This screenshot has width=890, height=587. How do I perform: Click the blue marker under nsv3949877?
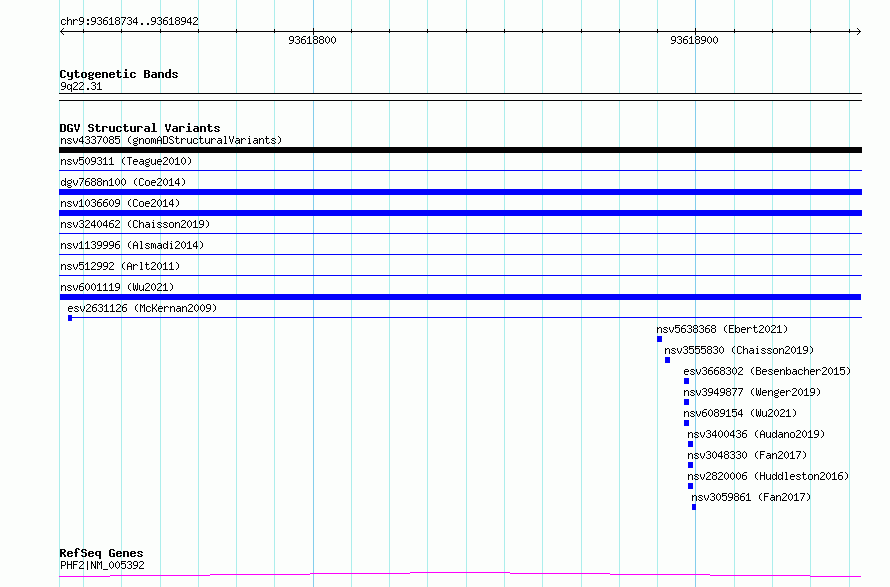click(x=686, y=402)
